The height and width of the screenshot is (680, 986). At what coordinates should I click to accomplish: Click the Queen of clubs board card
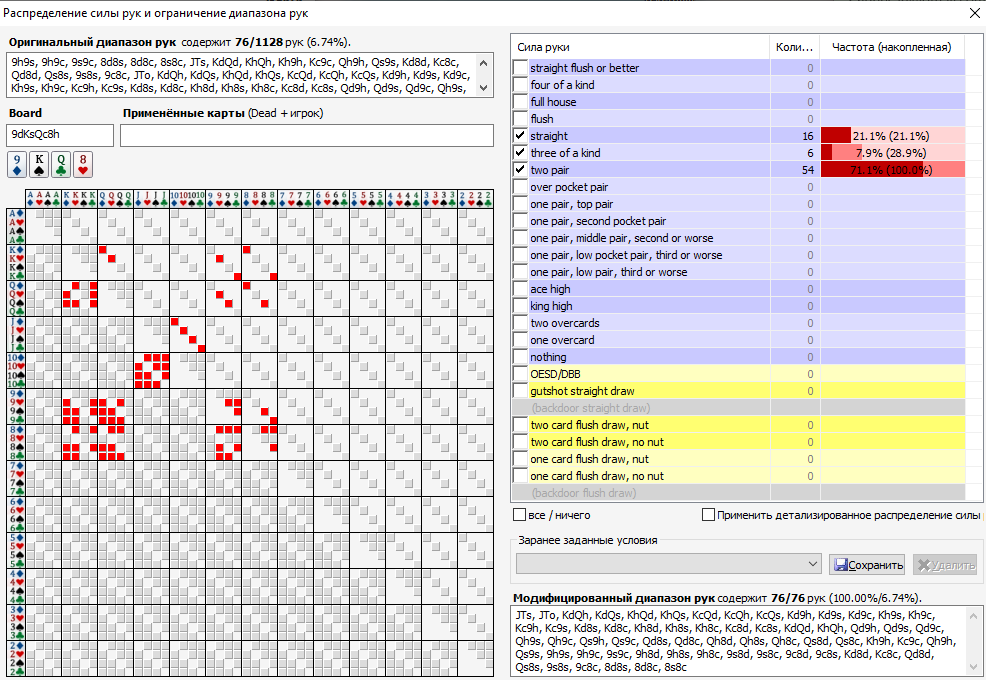61,164
